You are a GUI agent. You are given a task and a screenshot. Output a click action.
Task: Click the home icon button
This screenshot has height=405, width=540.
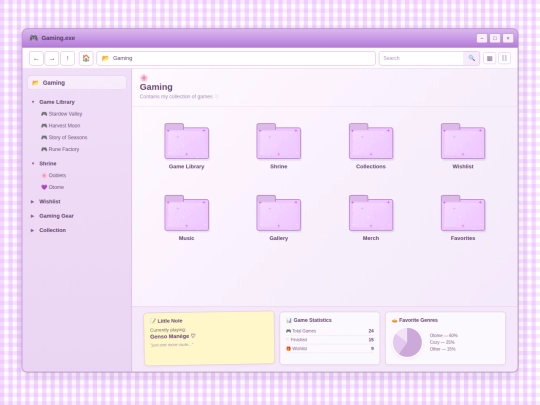click(x=86, y=58)
